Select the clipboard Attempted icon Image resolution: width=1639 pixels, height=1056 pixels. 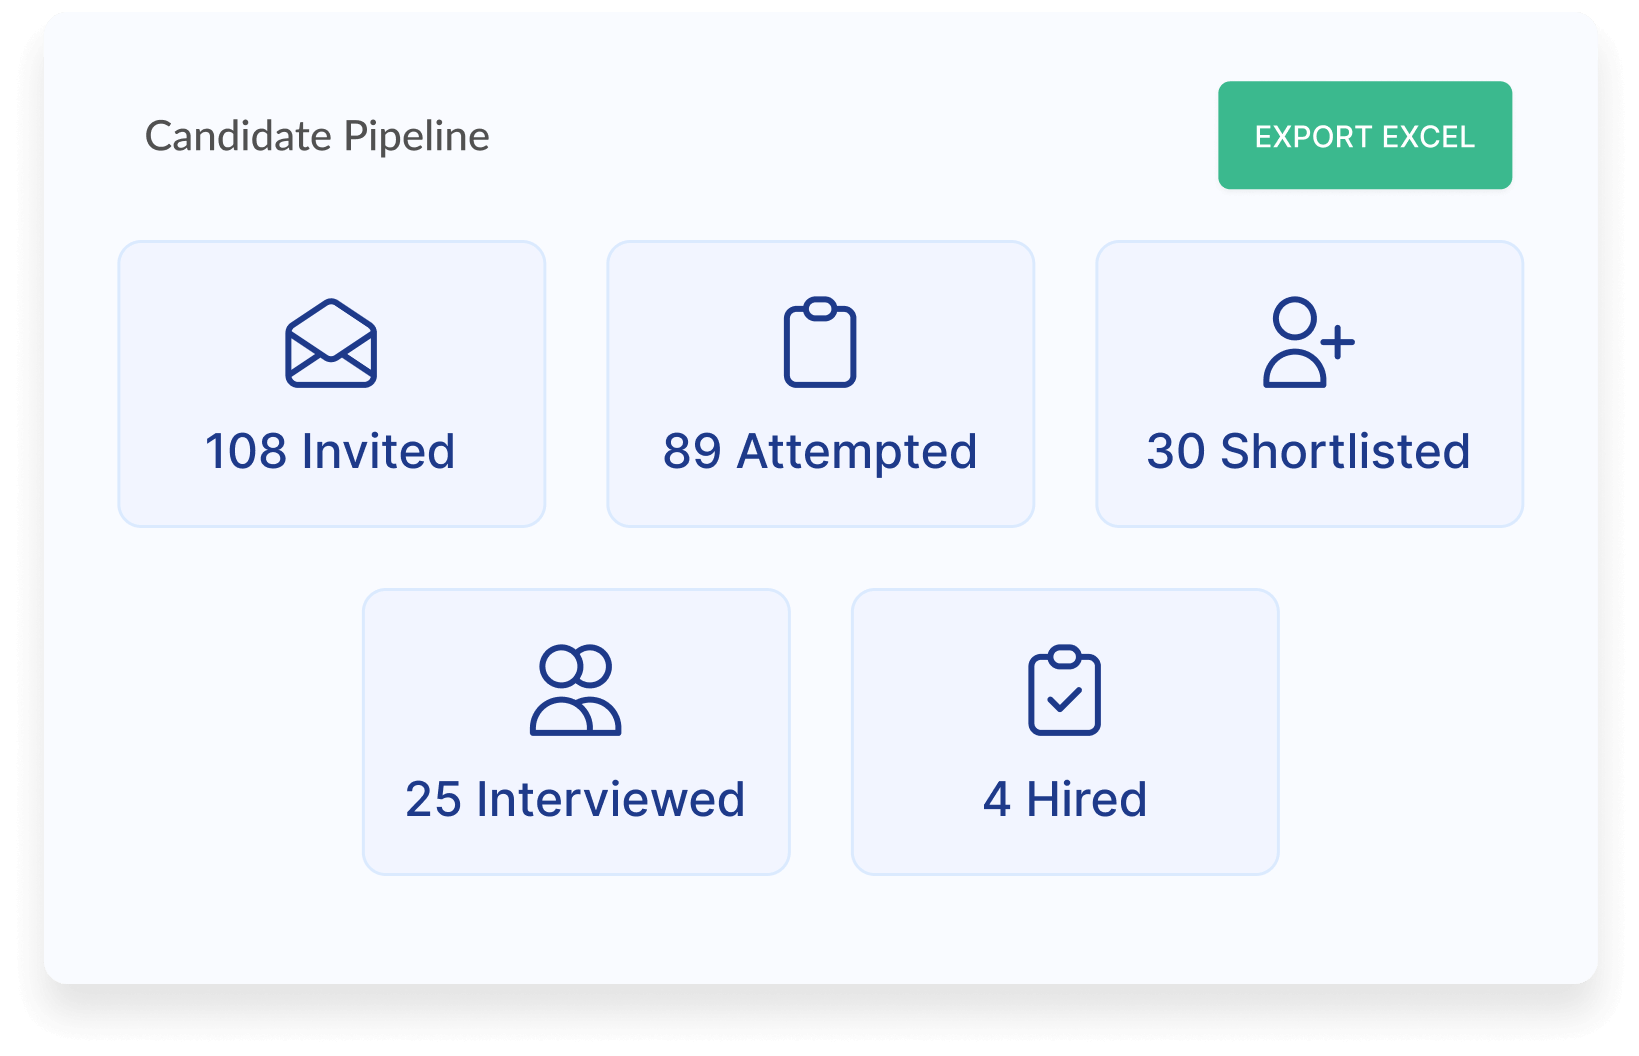tap(820, 345)
